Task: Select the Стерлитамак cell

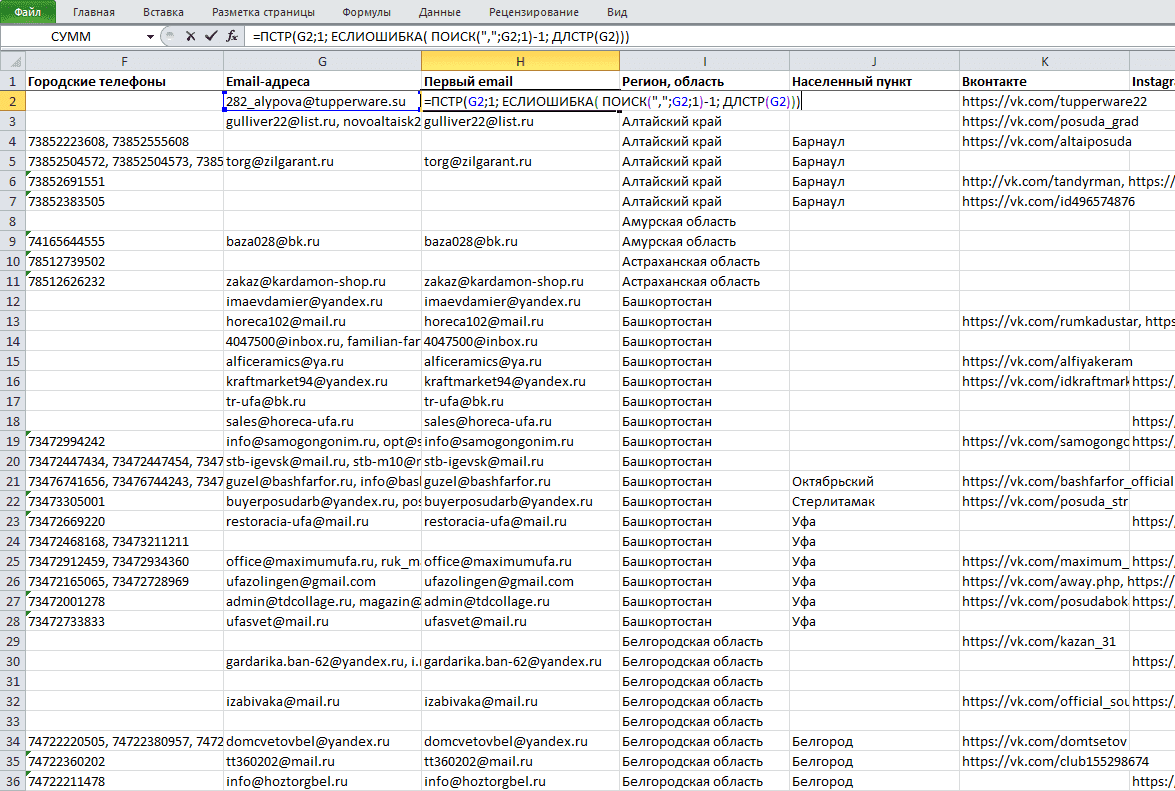Action: tap(874, 501)
